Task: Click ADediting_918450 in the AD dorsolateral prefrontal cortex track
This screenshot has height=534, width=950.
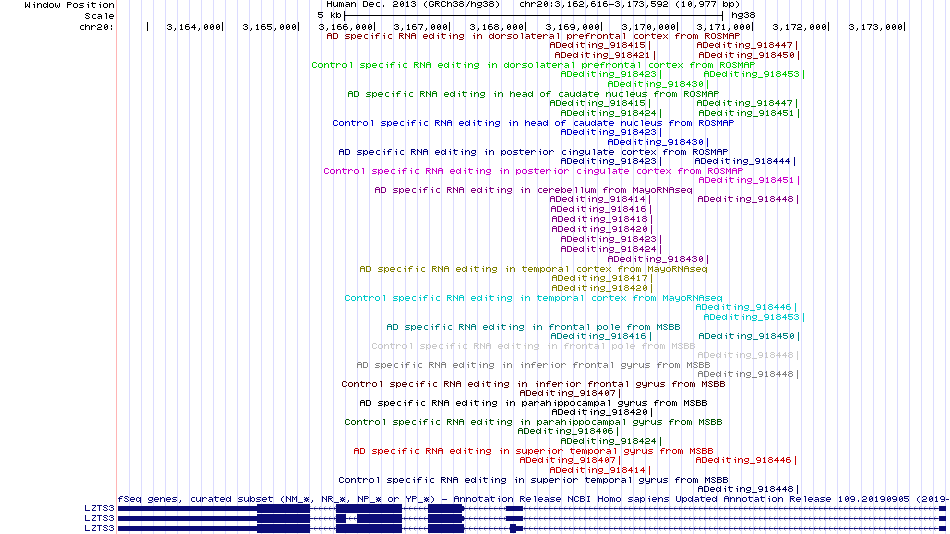Action: point(749,55)
